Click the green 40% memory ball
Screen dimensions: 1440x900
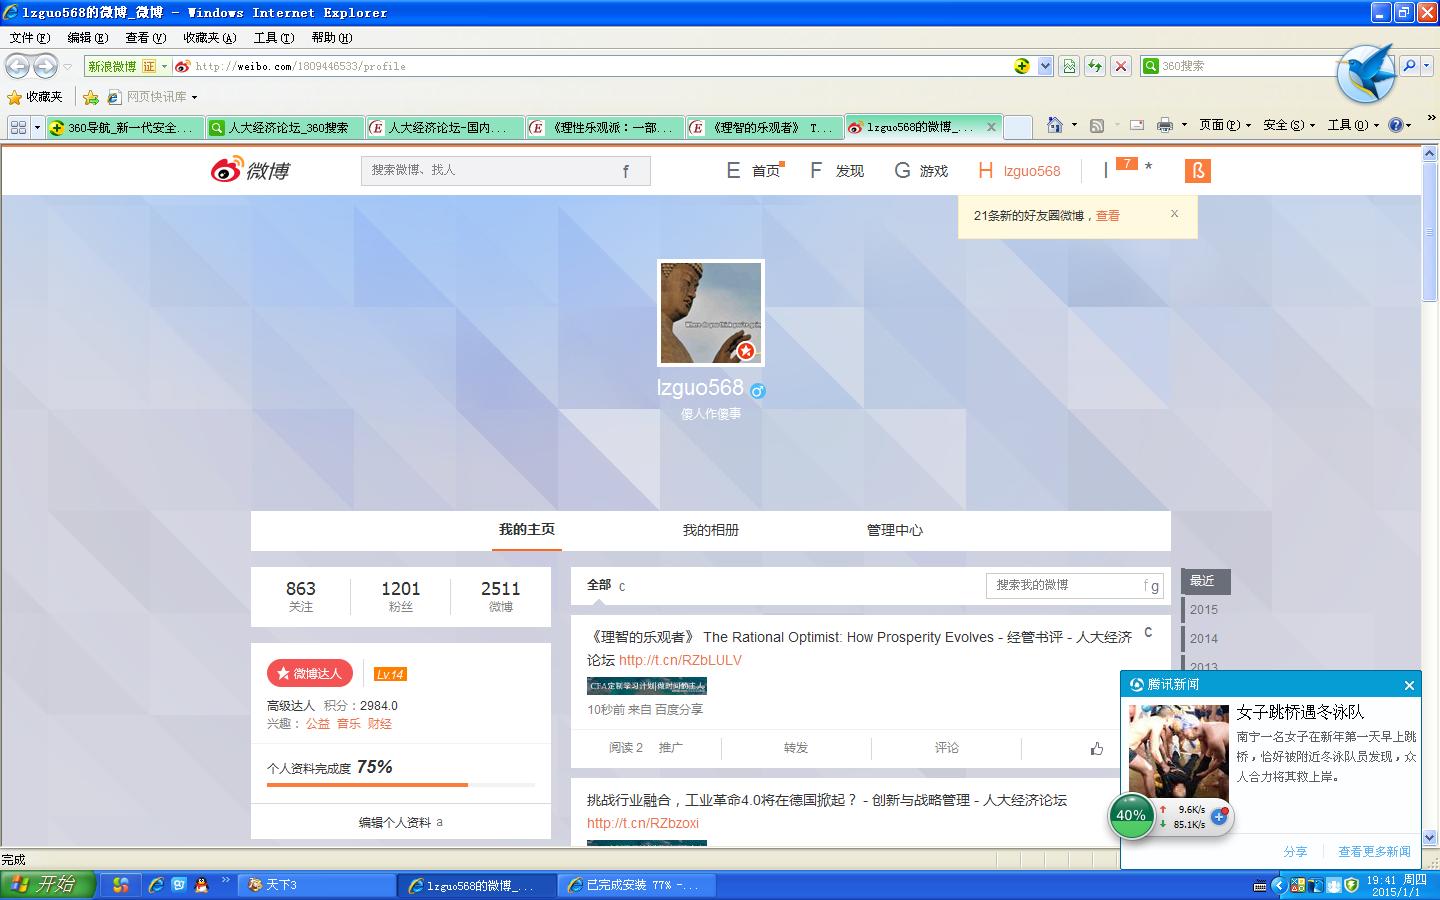[1131, 816]
